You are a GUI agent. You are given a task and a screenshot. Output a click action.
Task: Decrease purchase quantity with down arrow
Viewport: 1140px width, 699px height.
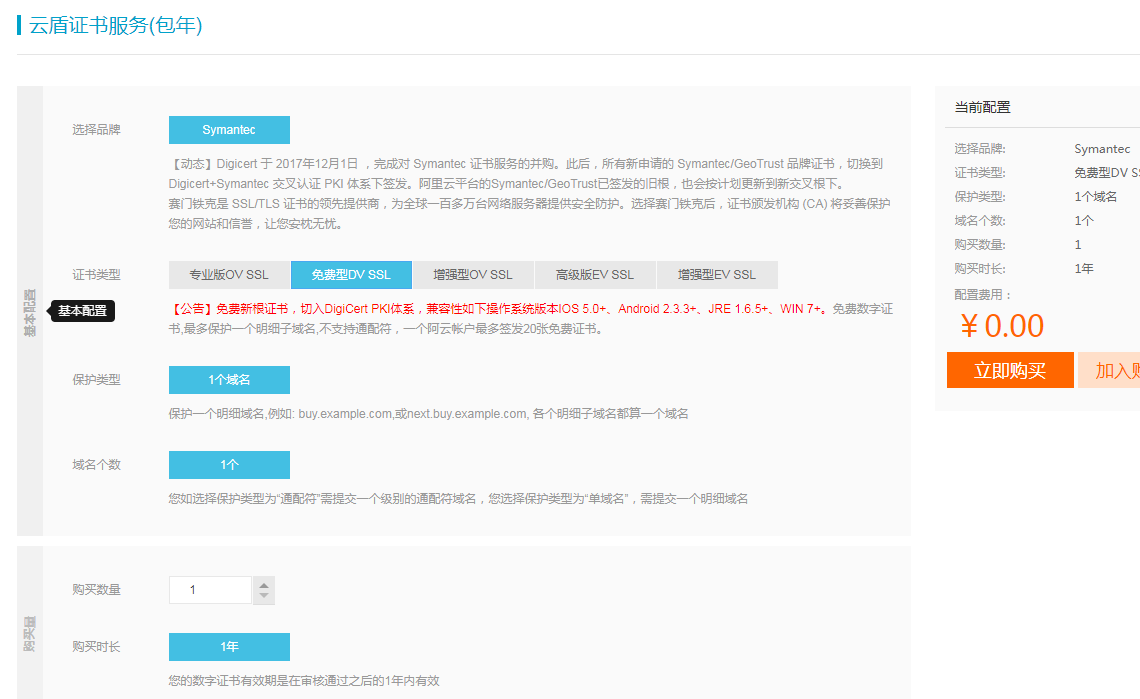pyautogui.click(x=264, y=596)
